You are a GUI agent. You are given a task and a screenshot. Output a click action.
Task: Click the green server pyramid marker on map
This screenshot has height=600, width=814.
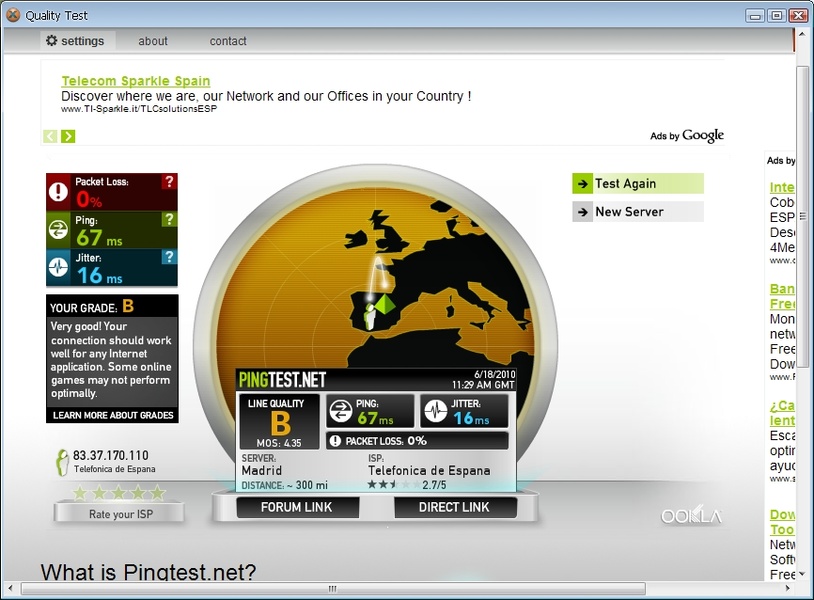point(385,304)
